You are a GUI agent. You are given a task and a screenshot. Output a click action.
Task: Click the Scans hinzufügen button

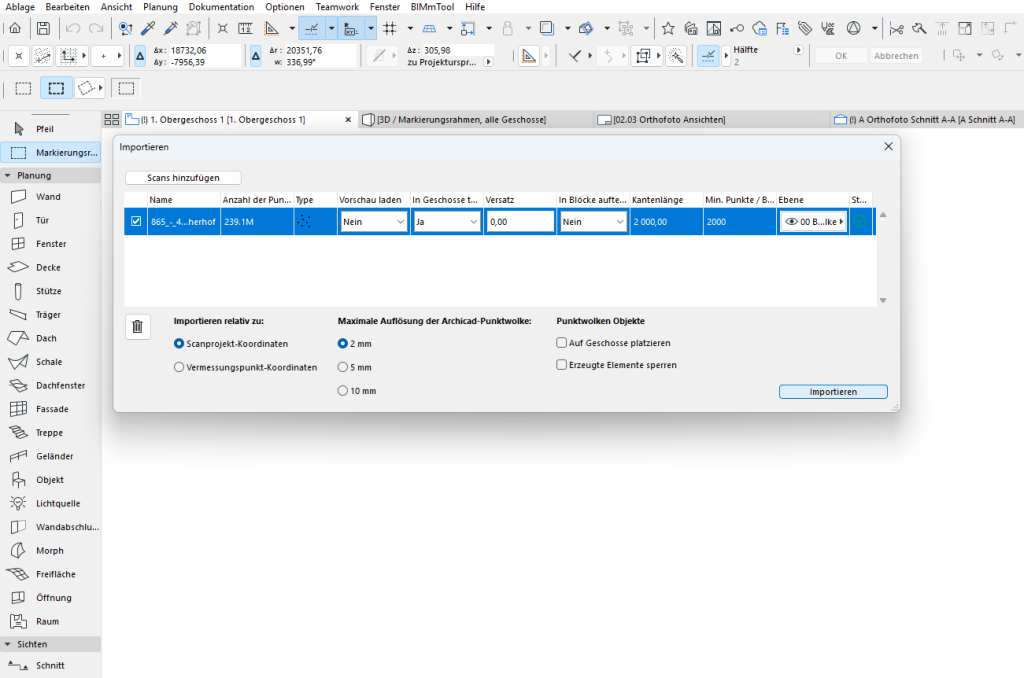point(184,178)
